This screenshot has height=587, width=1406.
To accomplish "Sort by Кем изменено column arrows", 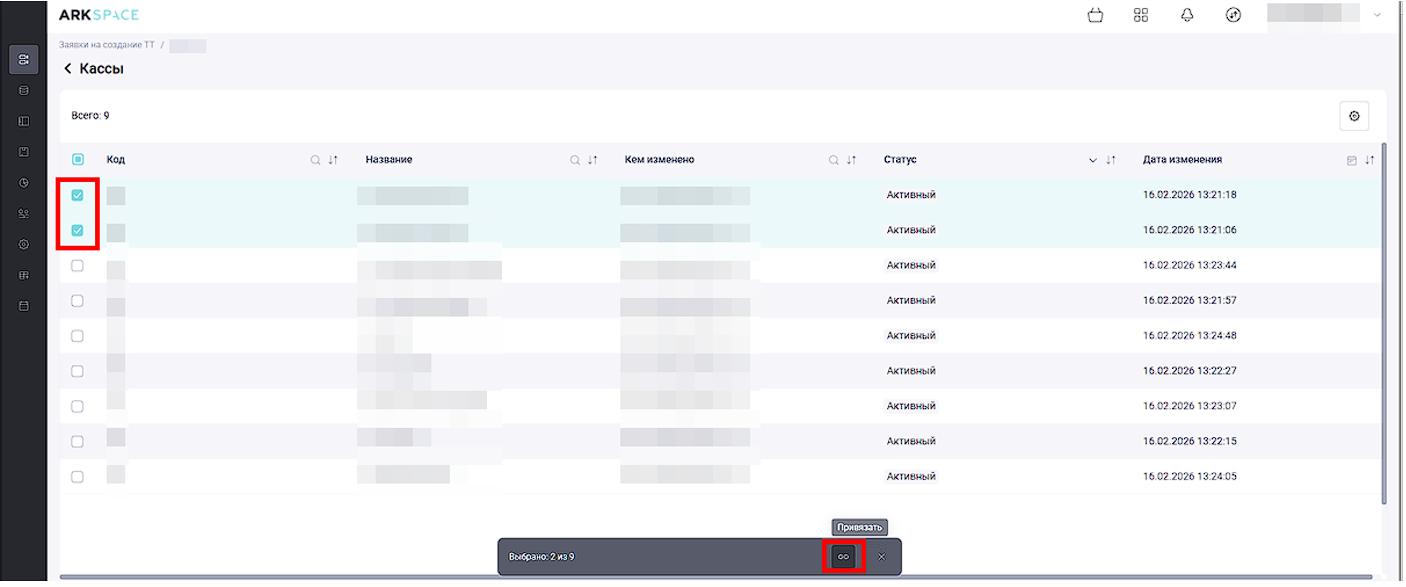I will point(852,160).
